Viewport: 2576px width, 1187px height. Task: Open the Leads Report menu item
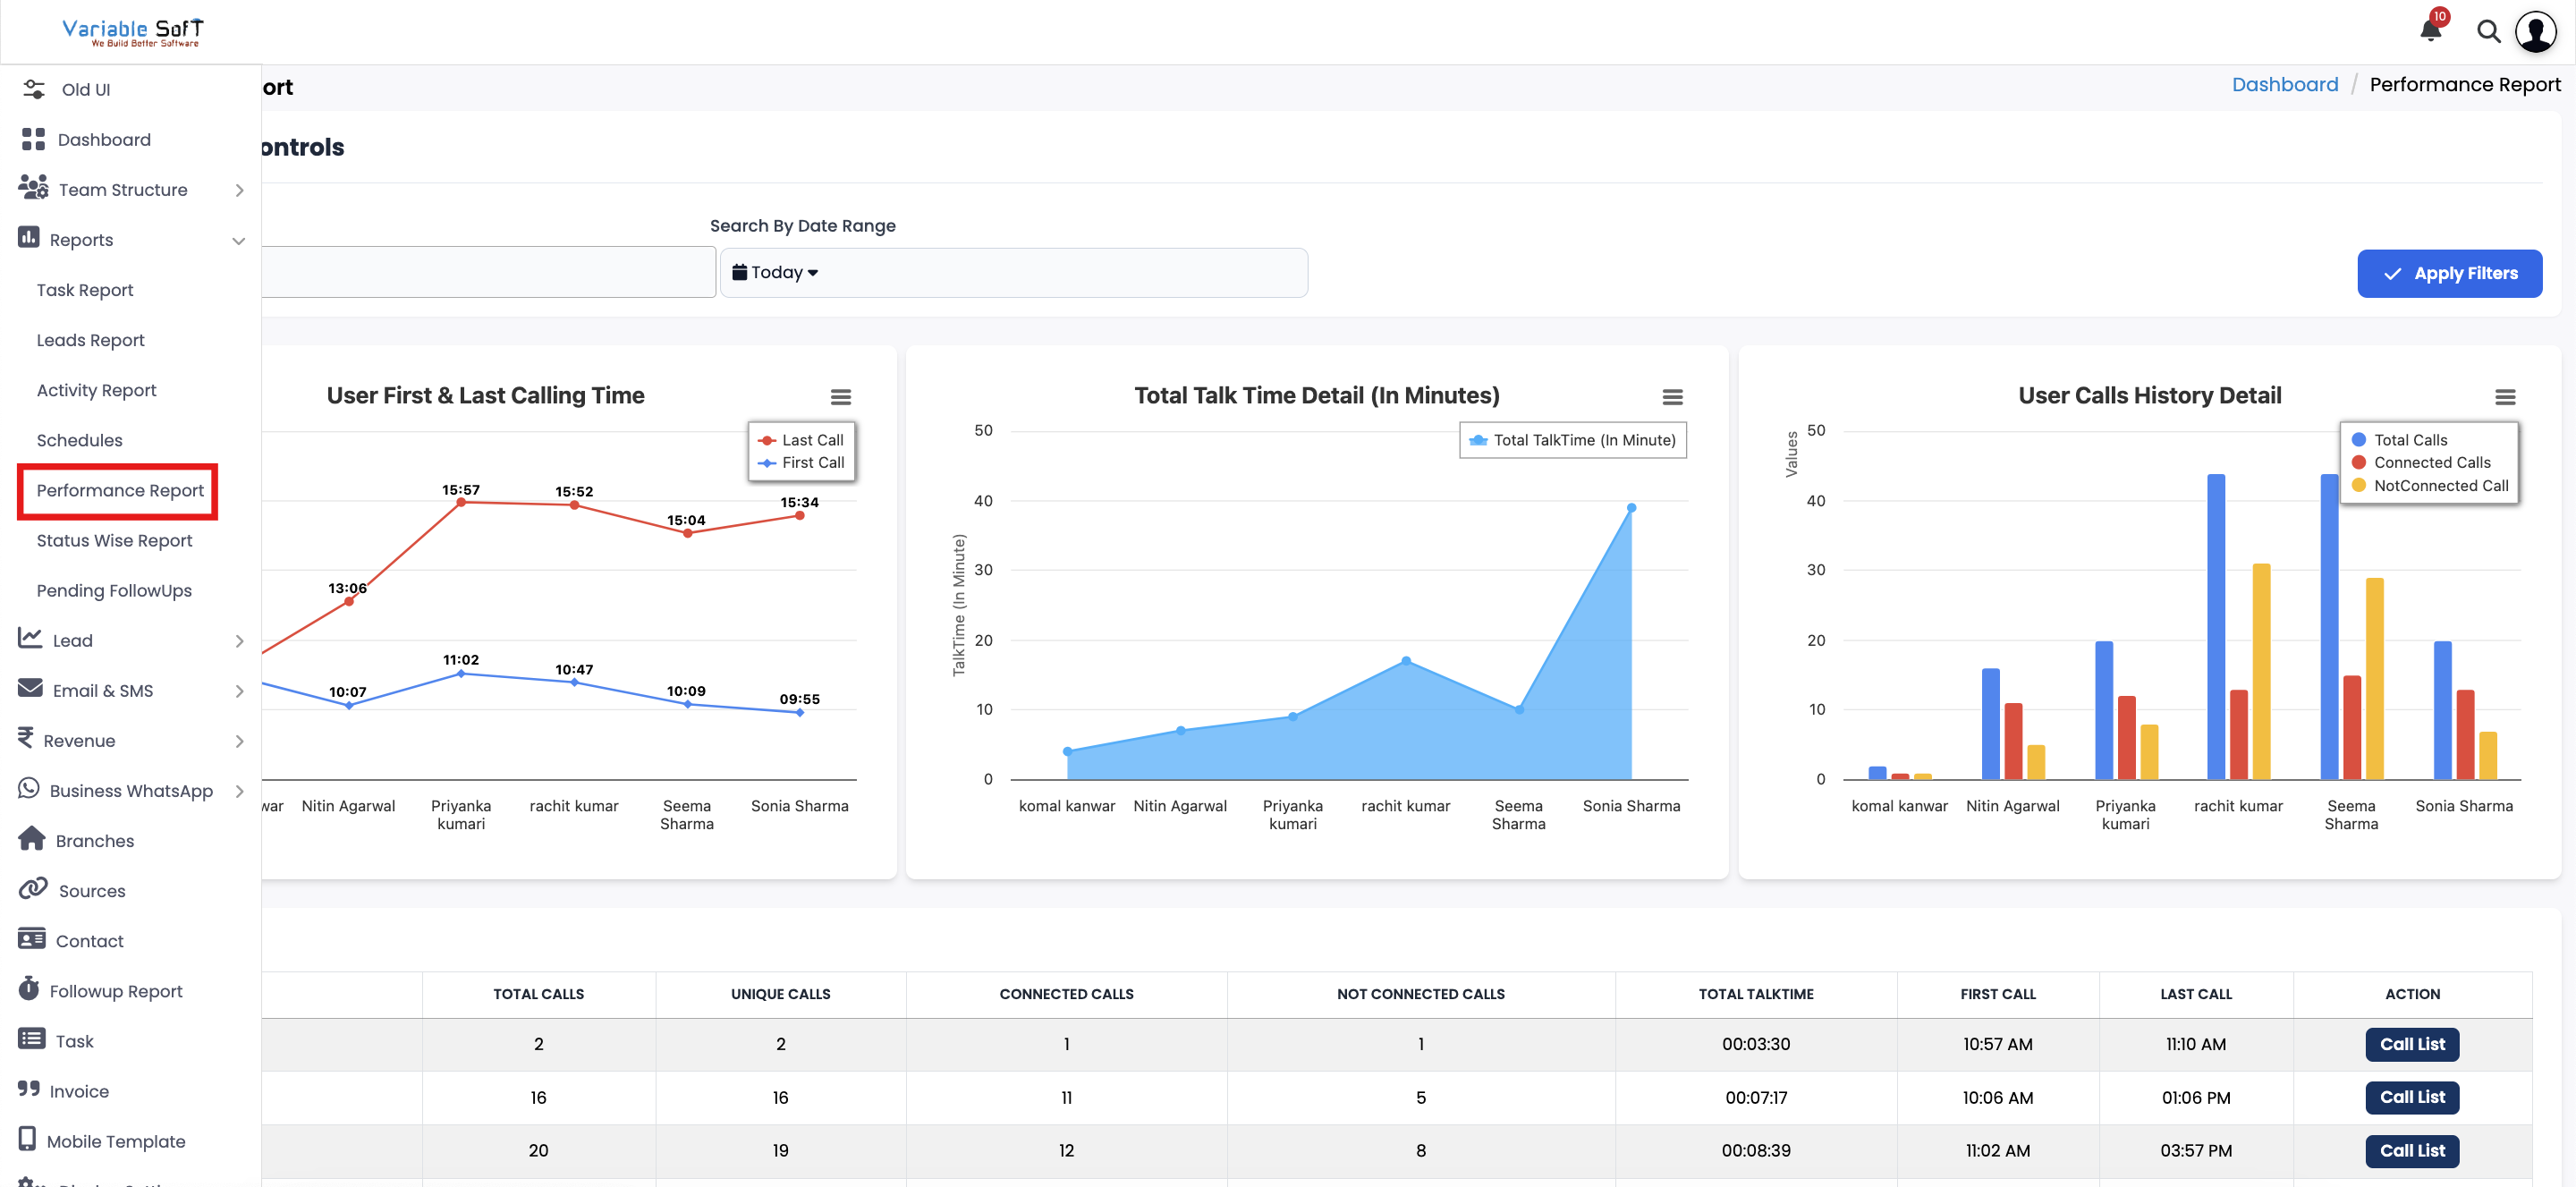[90, 340]
